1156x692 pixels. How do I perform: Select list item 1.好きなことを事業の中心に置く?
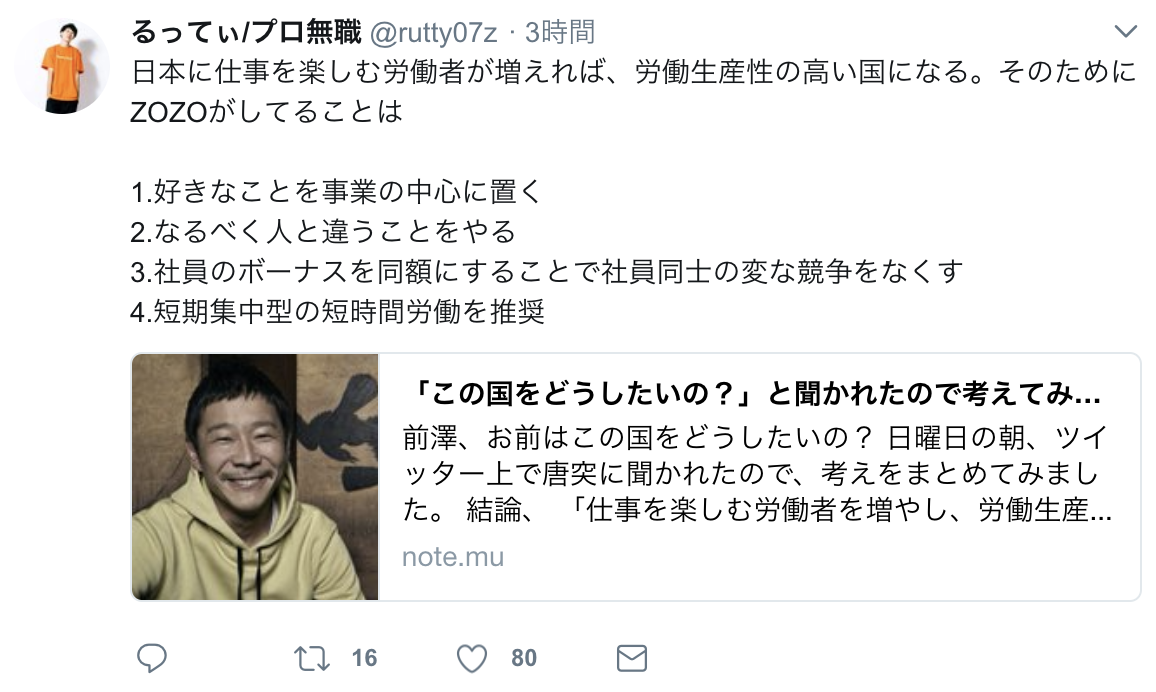(x=337, y=192)
